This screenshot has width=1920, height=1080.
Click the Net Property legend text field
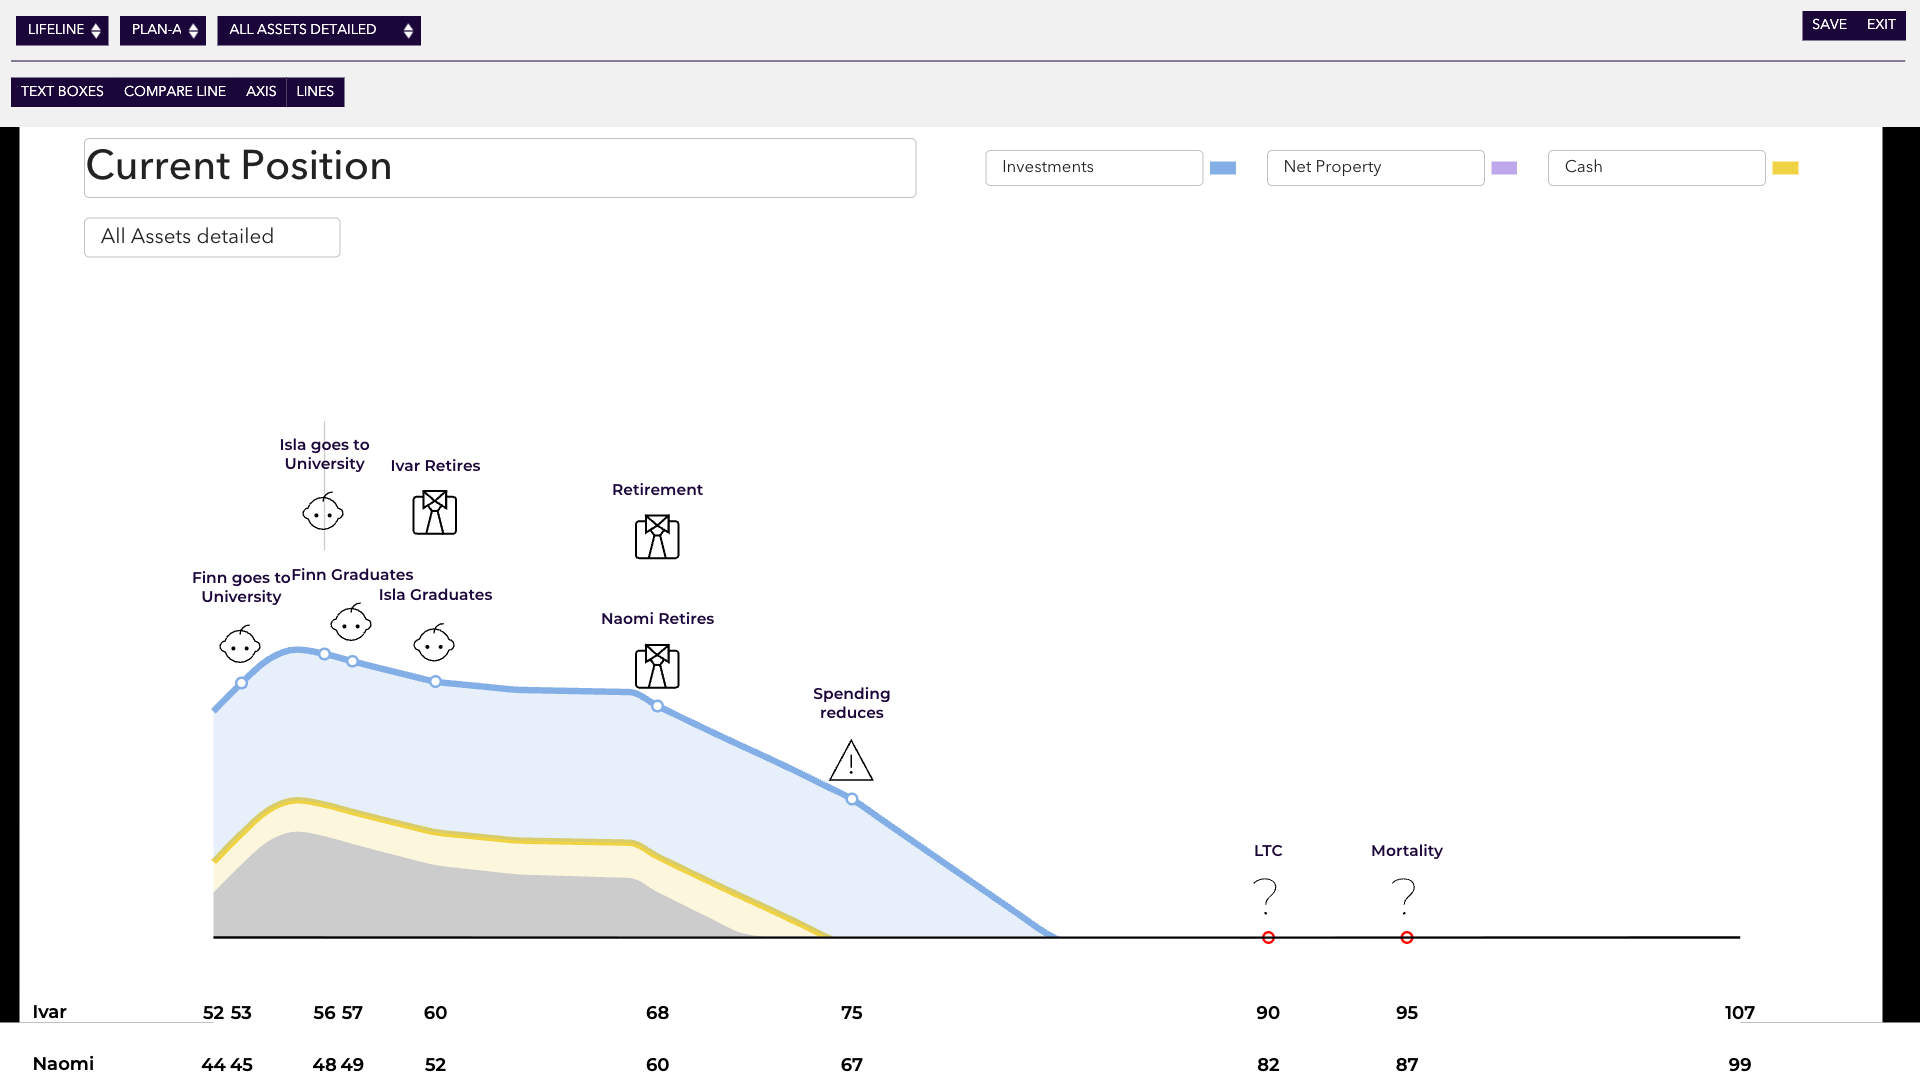(1375, 168)
